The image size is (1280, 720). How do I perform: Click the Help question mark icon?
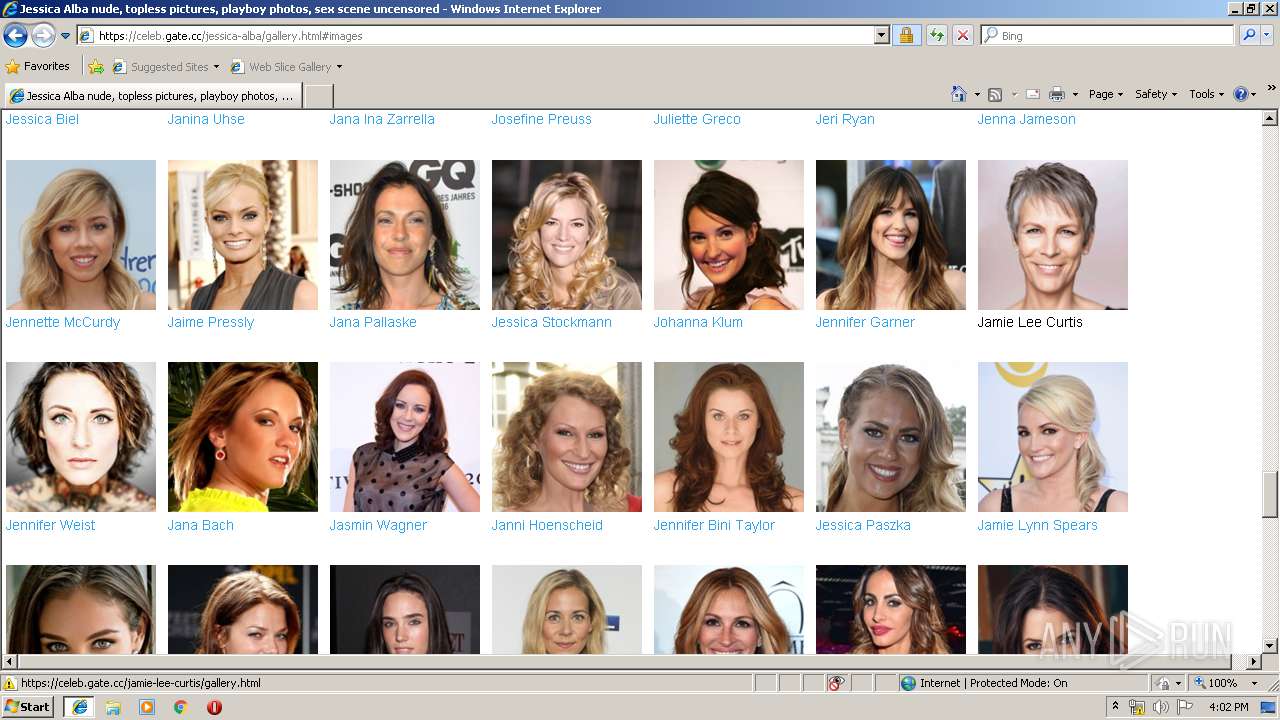click(1240, 94)
